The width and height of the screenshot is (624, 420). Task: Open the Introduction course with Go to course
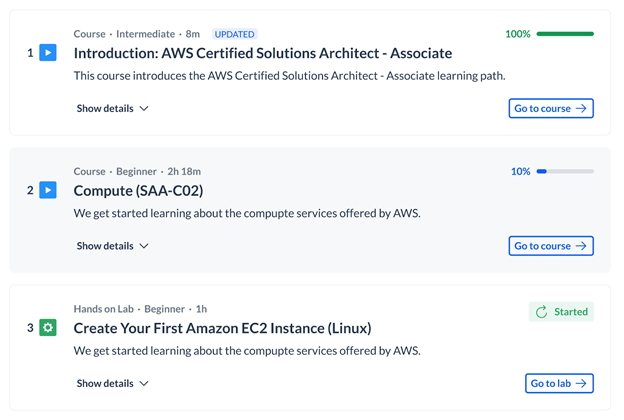(x=551, y=108)
